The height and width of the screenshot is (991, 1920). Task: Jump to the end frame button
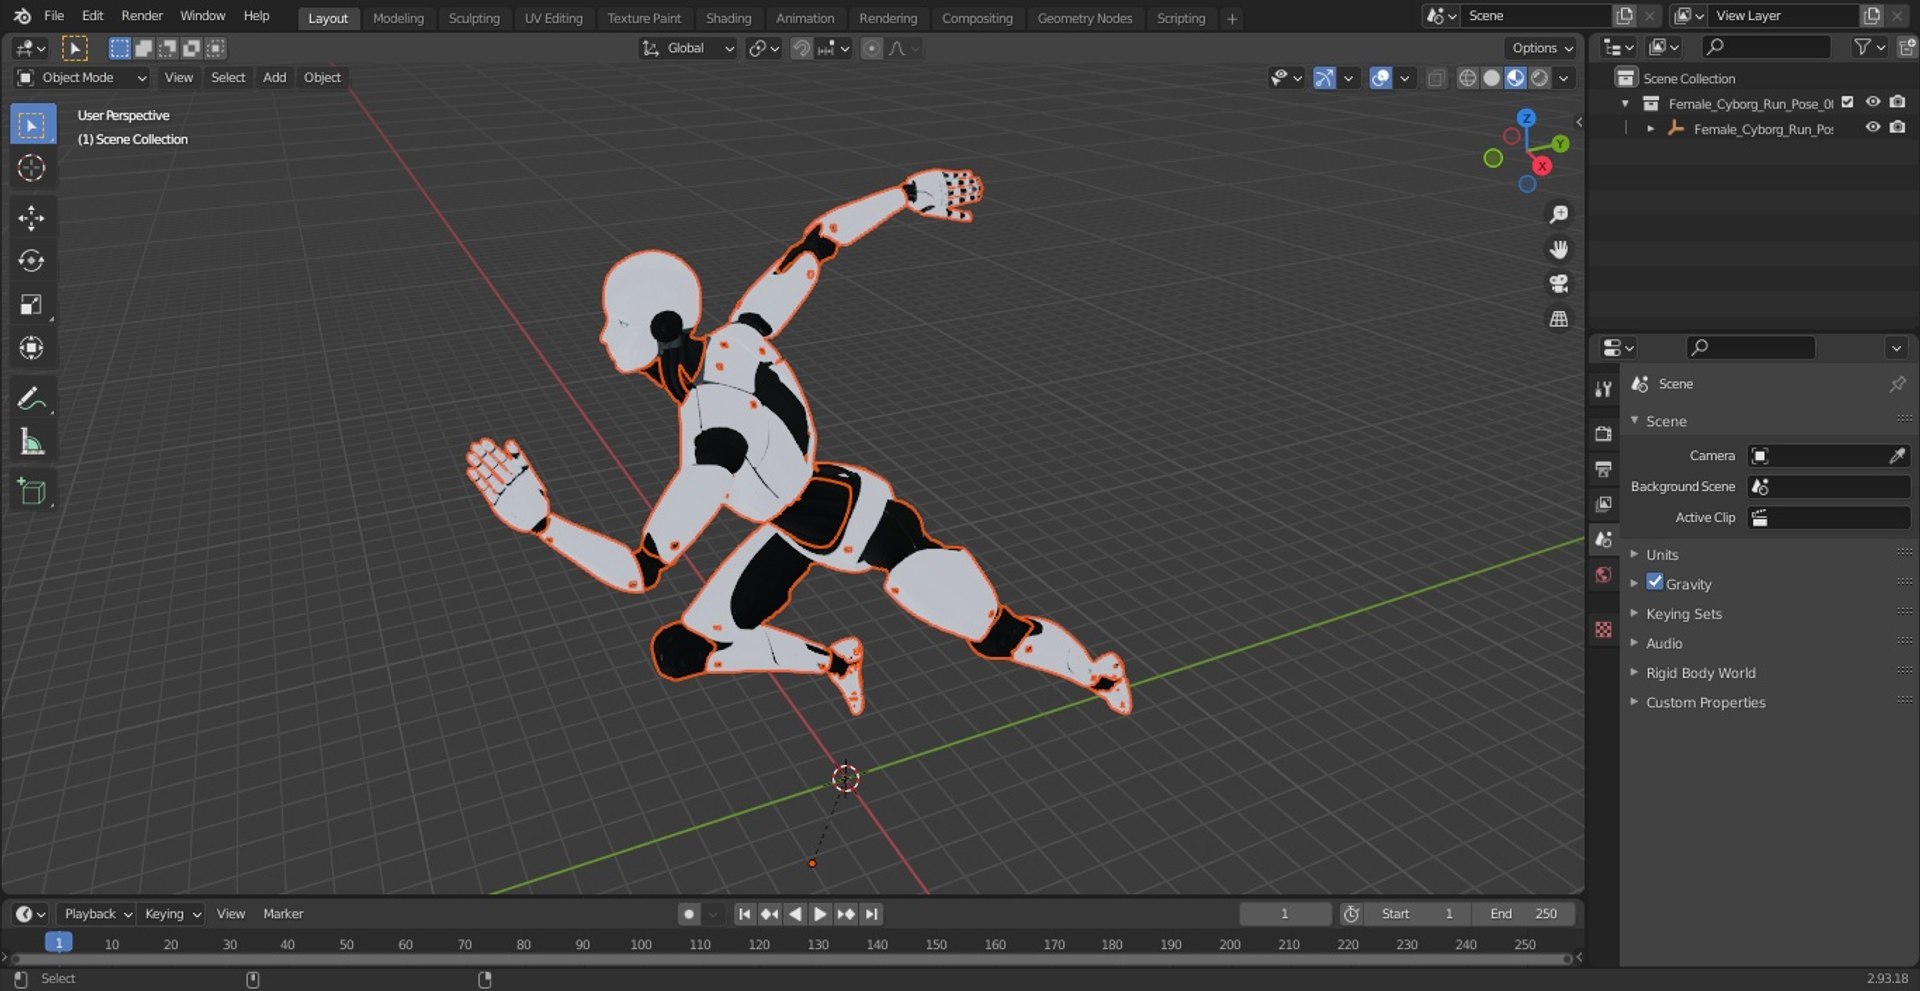pyautogui.click(x=872, y=914)
